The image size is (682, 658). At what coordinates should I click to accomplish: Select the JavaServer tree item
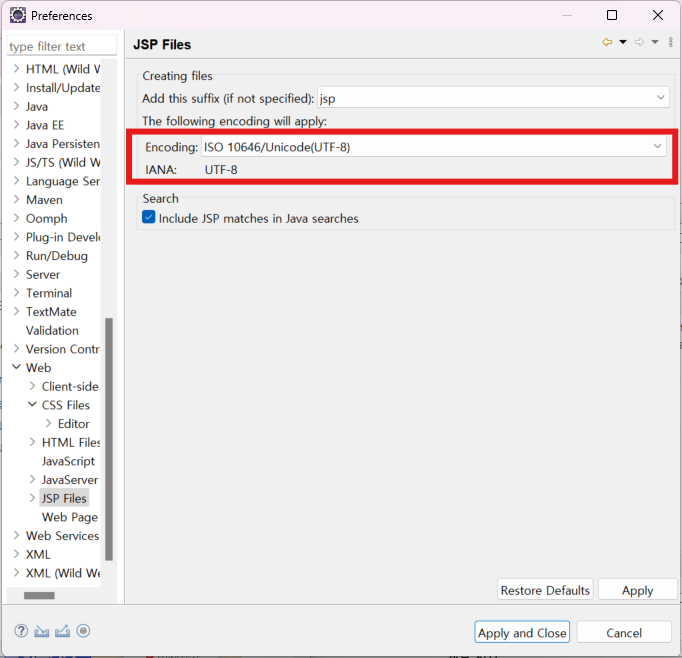[70, 480]
